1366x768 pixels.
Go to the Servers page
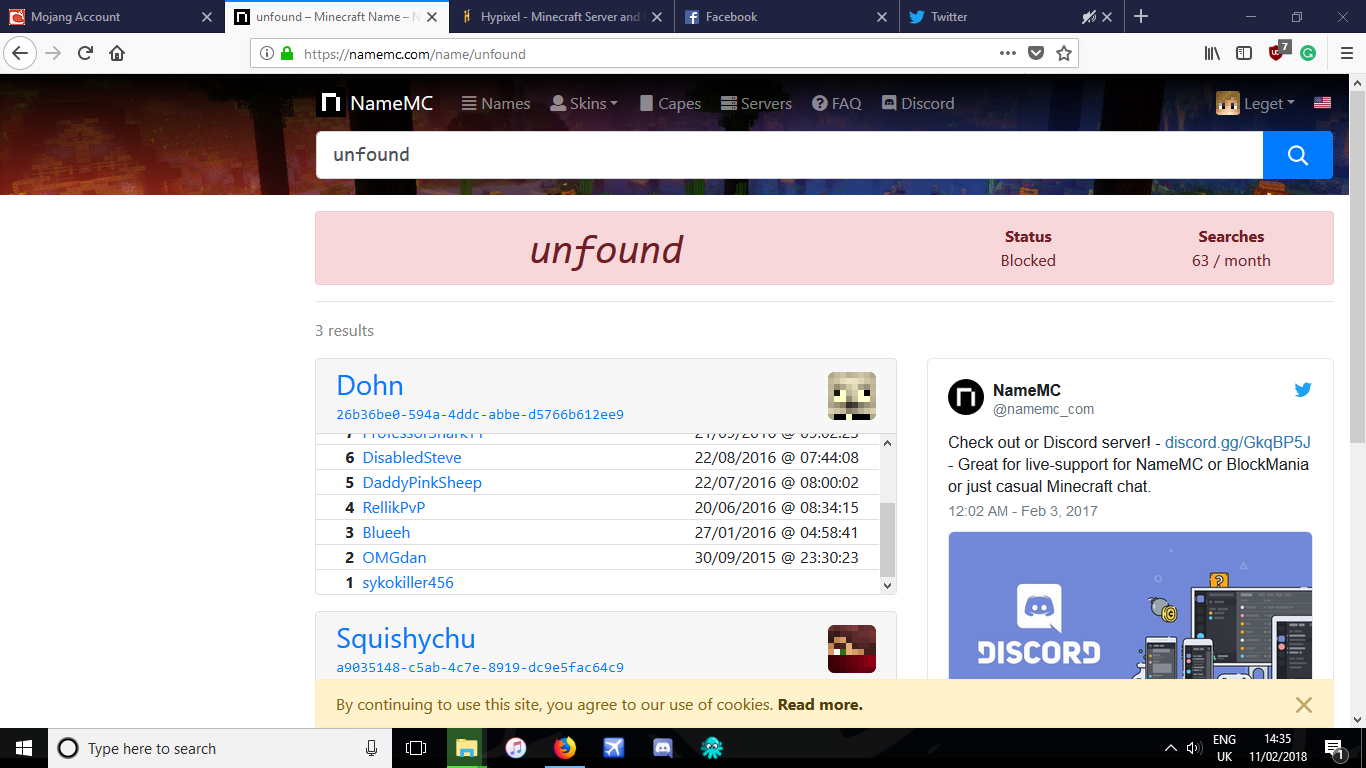(756, 103)
